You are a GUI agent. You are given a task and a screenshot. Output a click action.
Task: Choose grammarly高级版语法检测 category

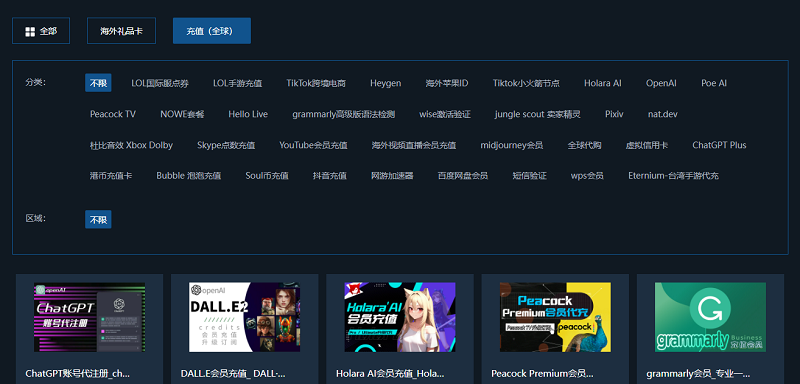343,114
